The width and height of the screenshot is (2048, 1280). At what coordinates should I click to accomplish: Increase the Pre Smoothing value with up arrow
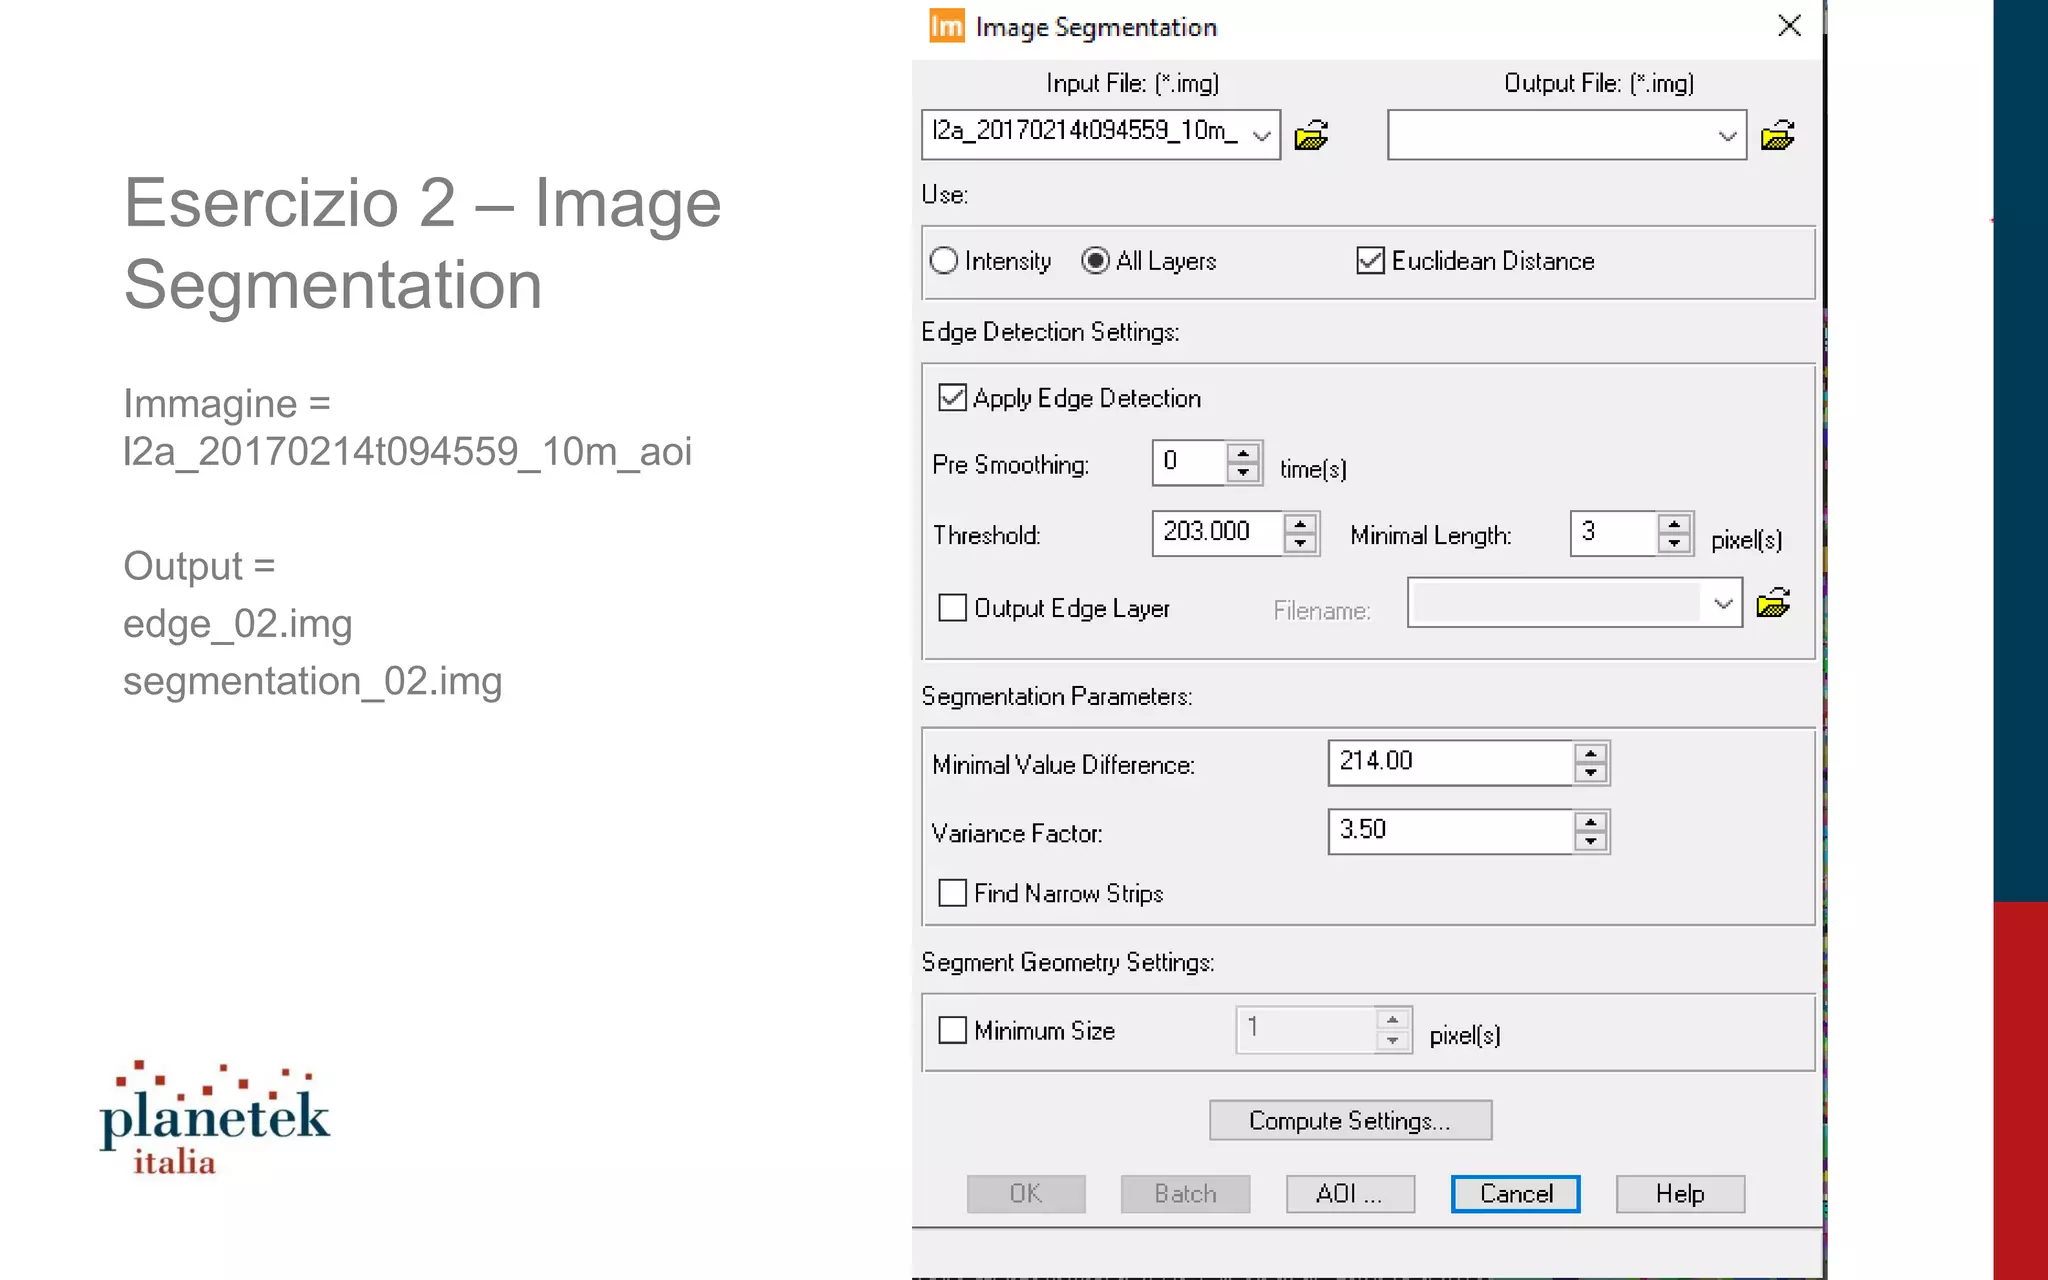tap(1243, 453)
